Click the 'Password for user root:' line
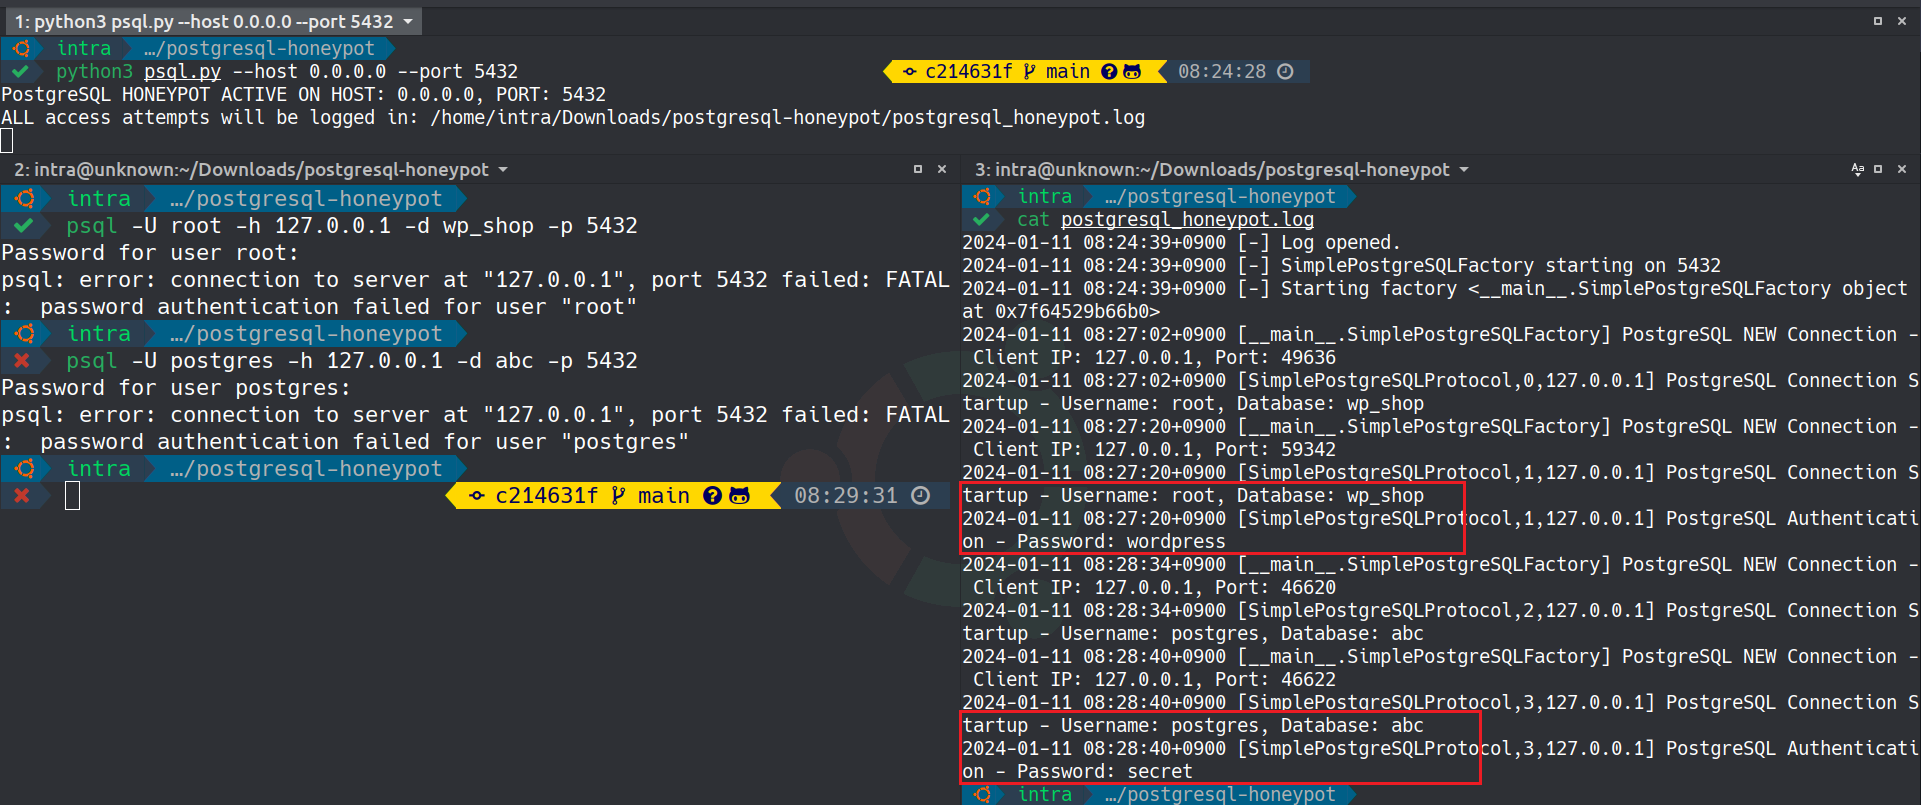Screen dimensions: 1921x805 pos(150,253)
